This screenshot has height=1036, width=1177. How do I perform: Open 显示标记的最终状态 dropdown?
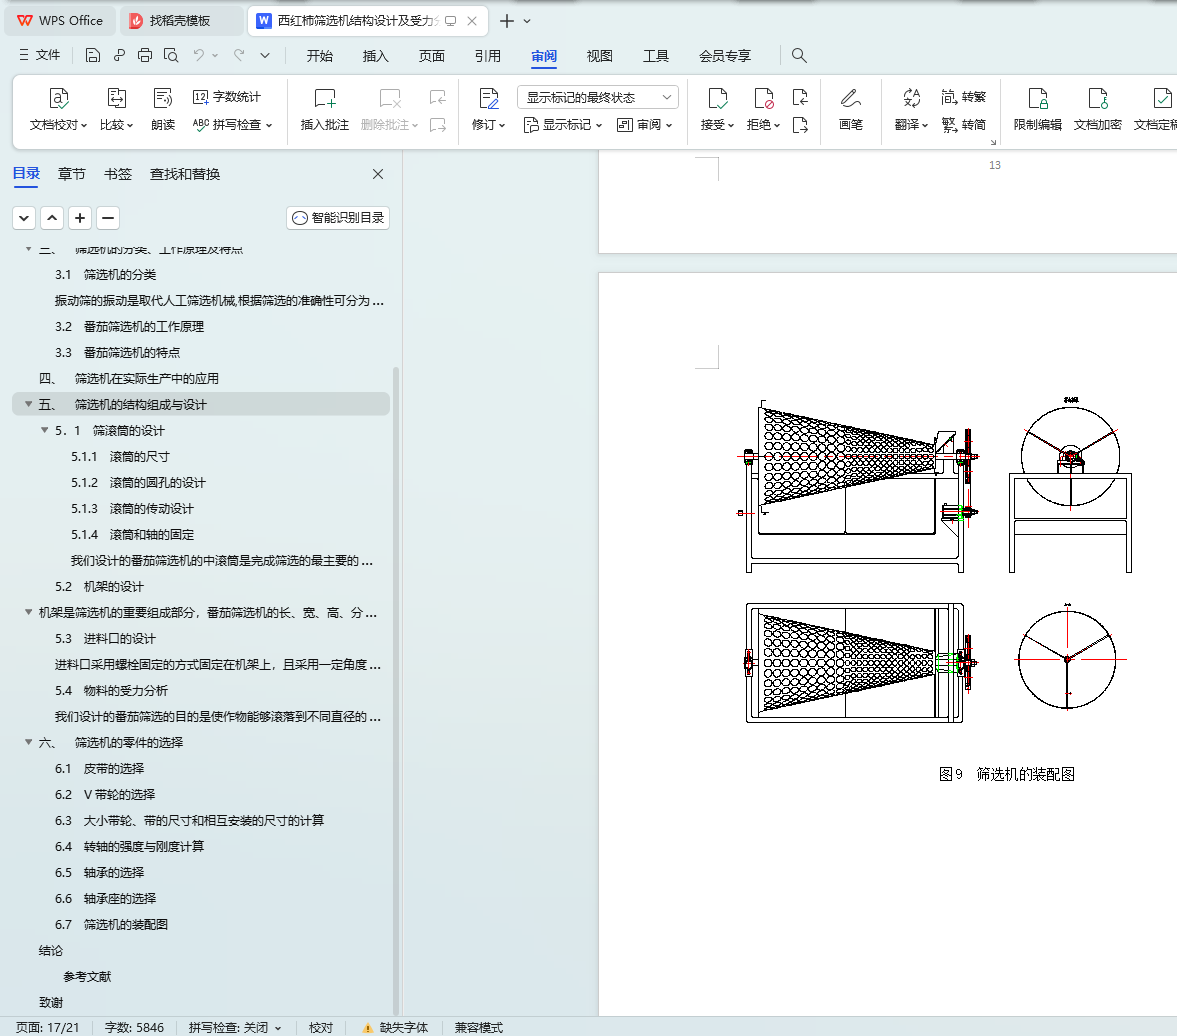598,98
